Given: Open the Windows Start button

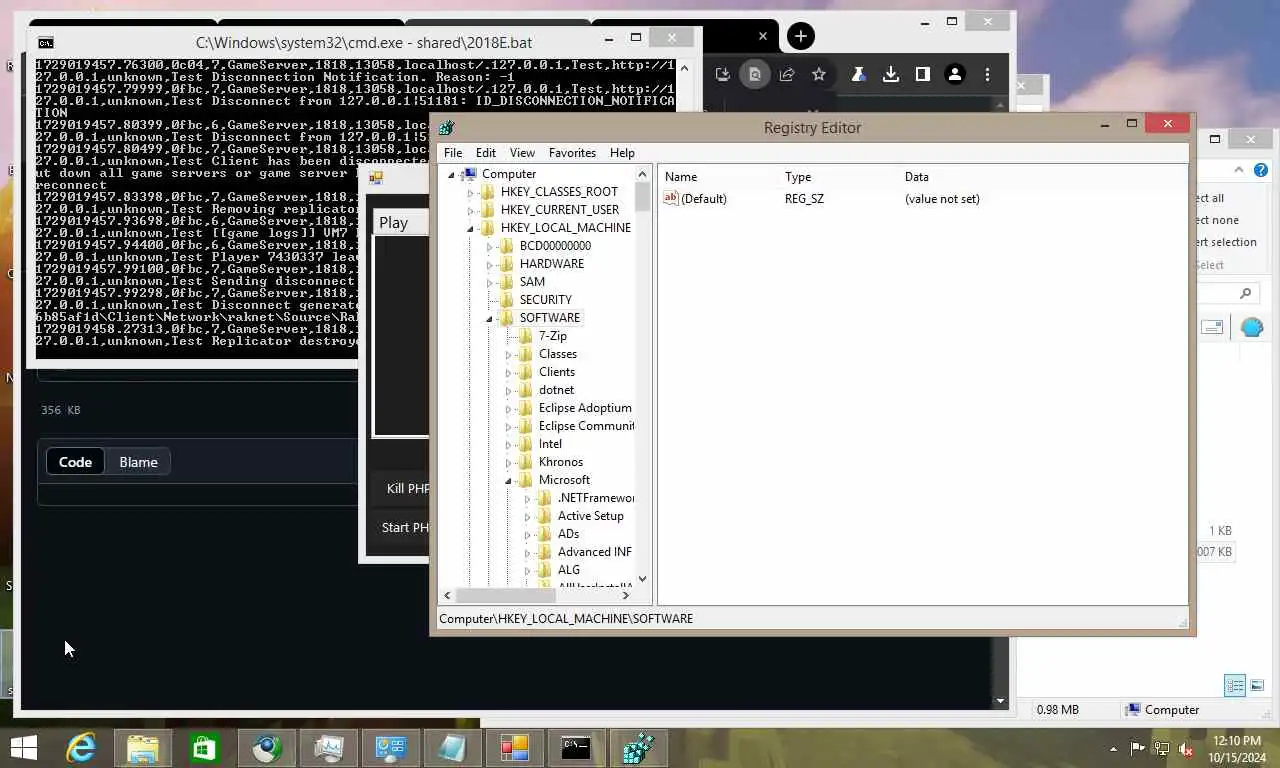Looking at the screenshot, I should click(23, 747).
